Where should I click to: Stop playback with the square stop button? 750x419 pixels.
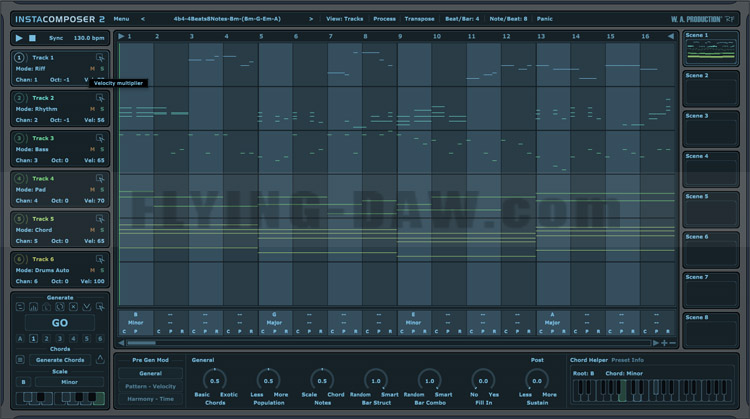[32, 38]
